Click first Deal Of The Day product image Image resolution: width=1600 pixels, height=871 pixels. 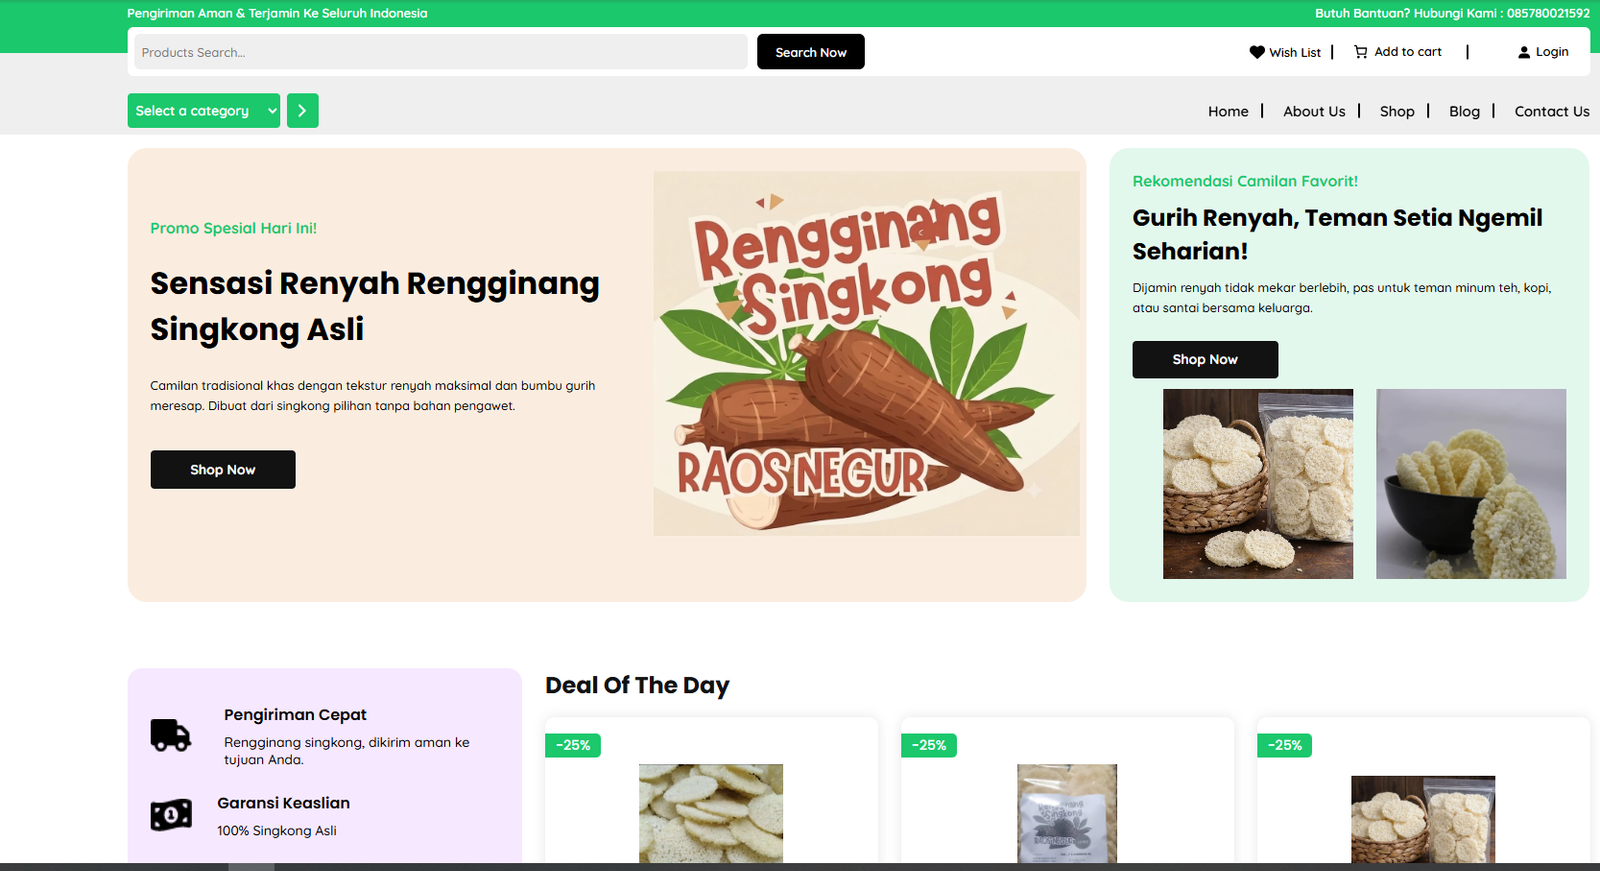[x=711, y=813]
